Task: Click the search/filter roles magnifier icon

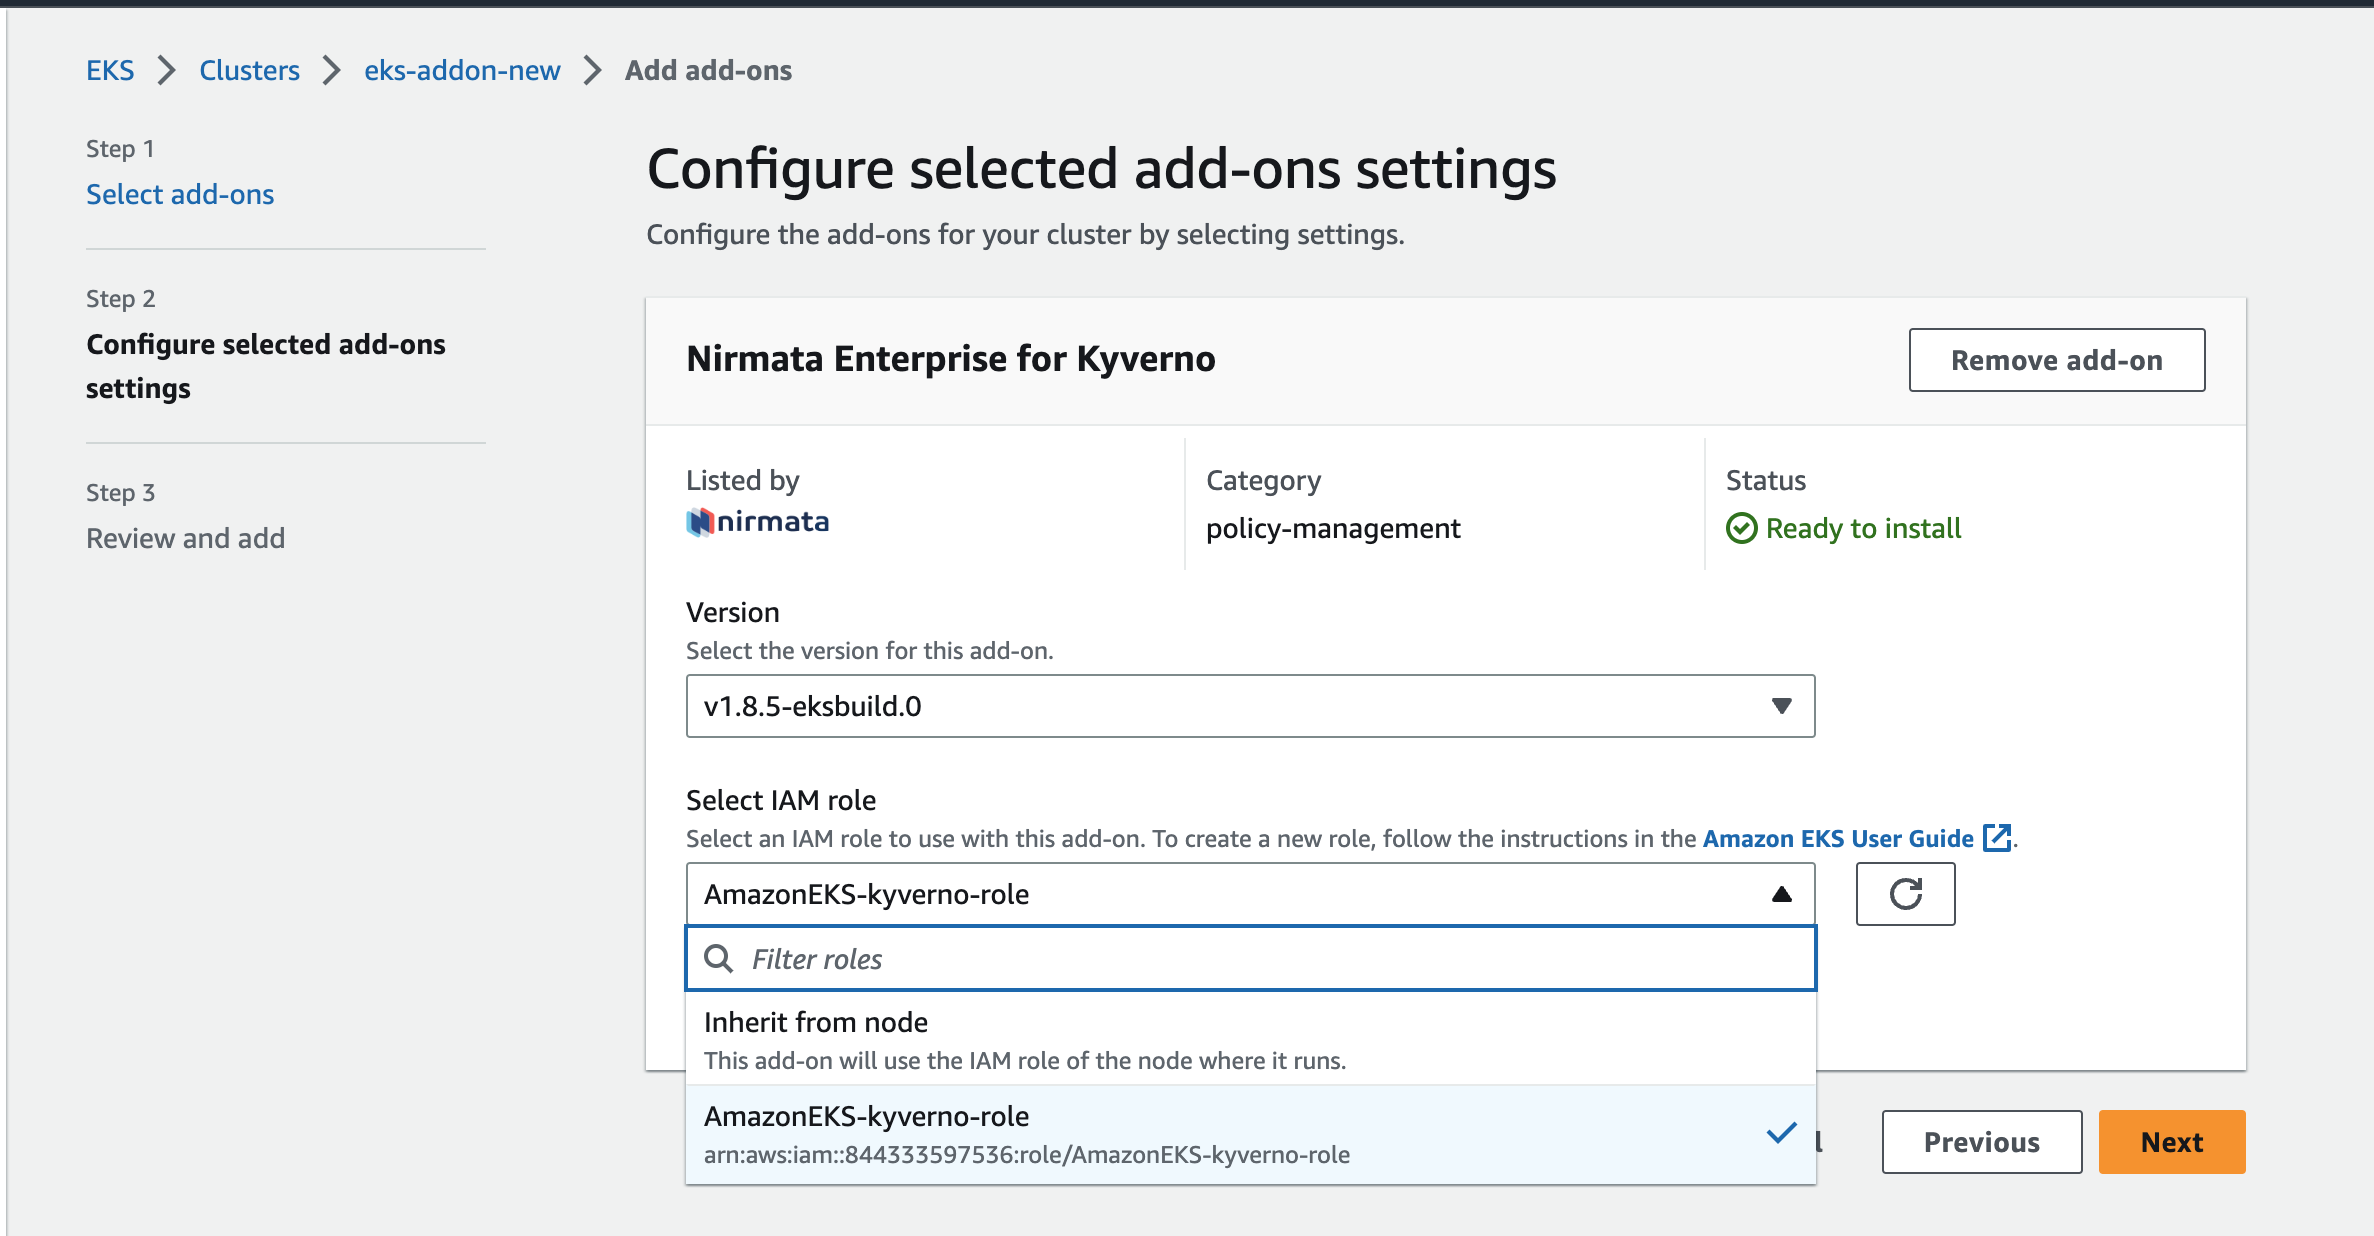Action: pos(718,958)
